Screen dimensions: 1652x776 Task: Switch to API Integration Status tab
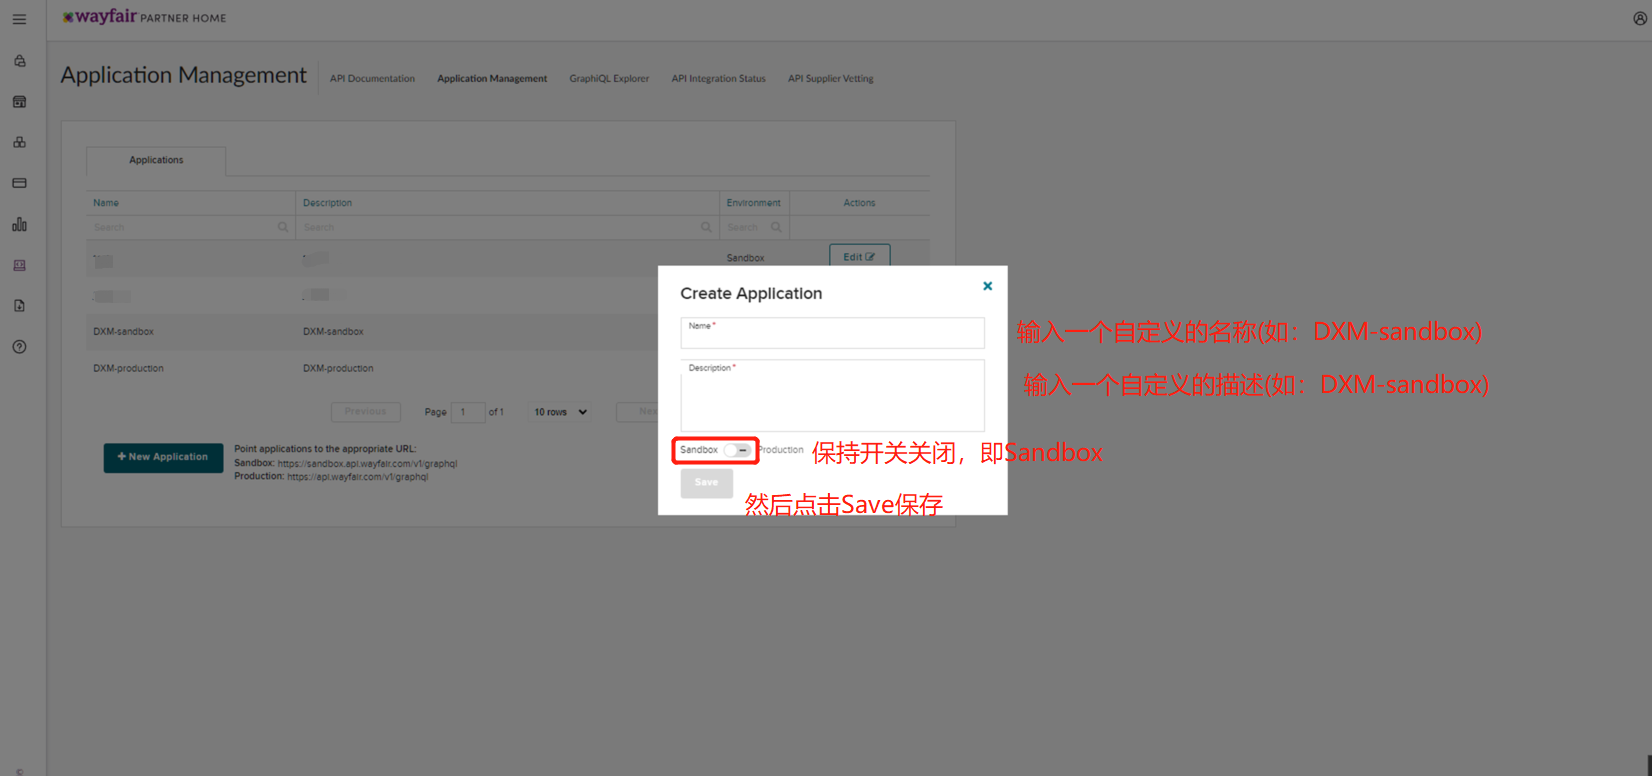coord(718,78)
